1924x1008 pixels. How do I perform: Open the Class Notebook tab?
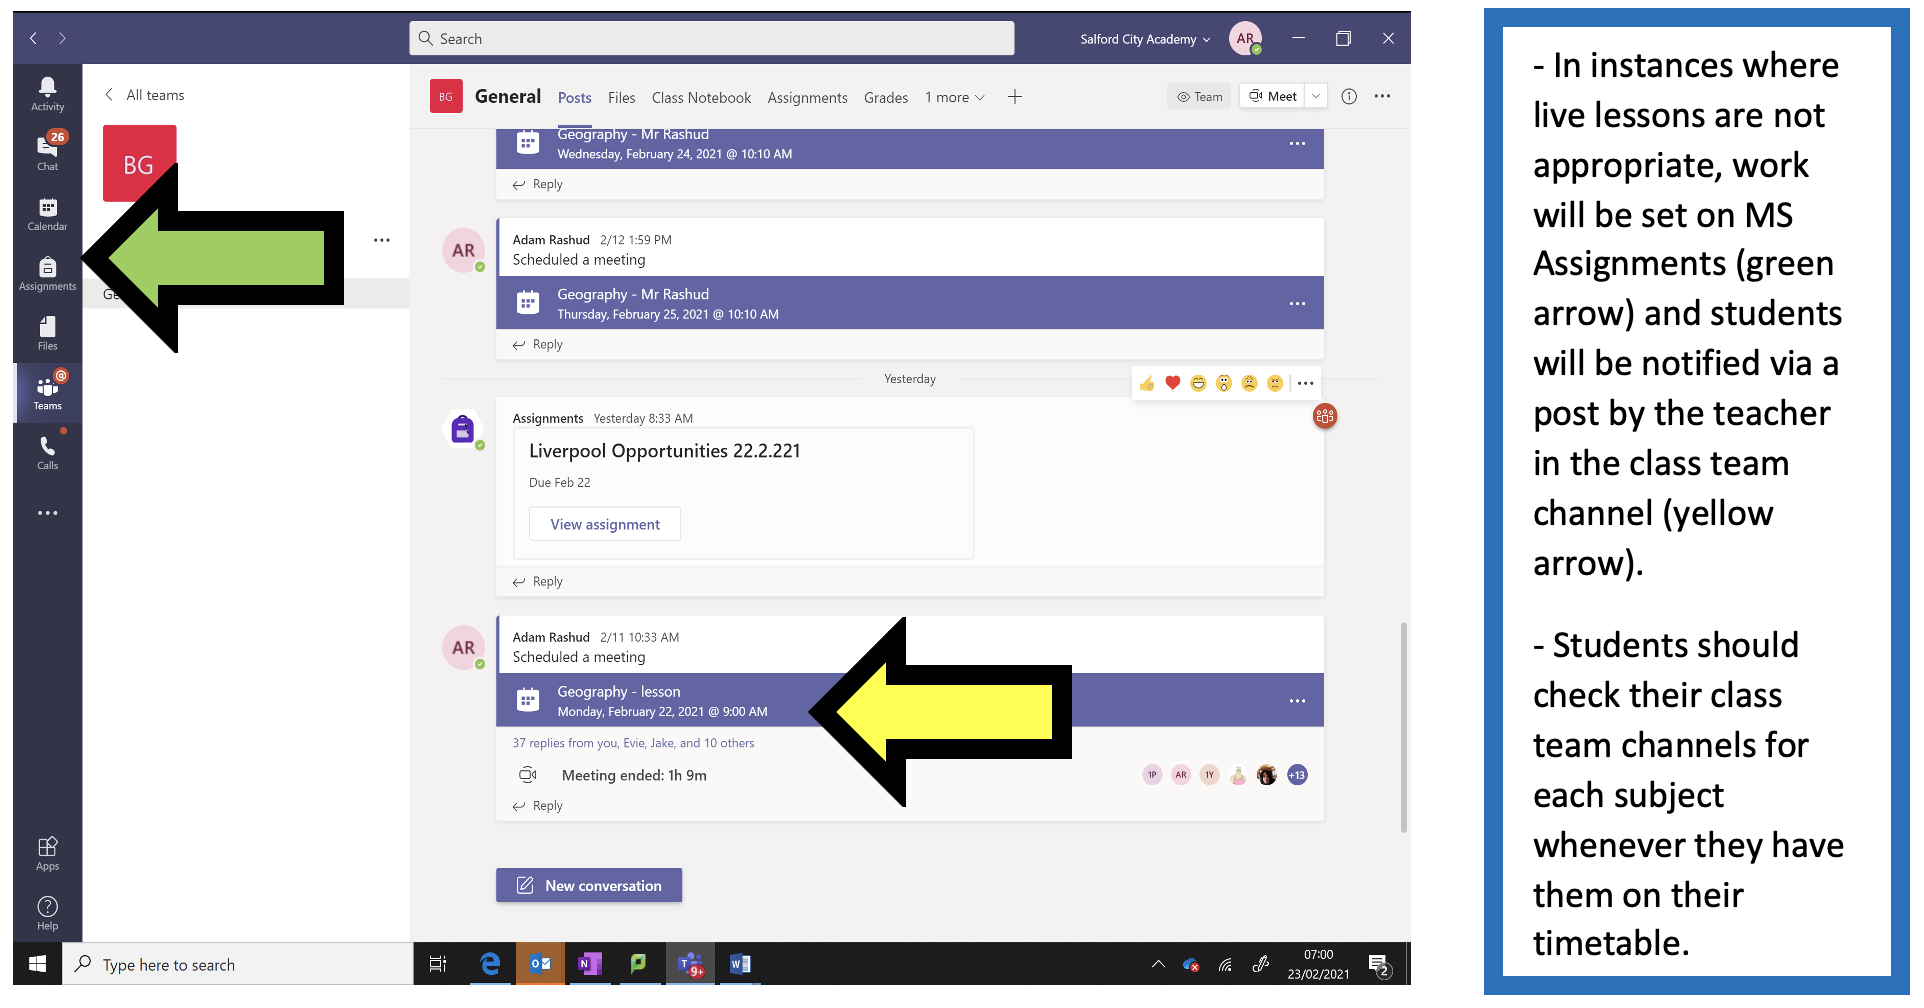coord(701,97)
